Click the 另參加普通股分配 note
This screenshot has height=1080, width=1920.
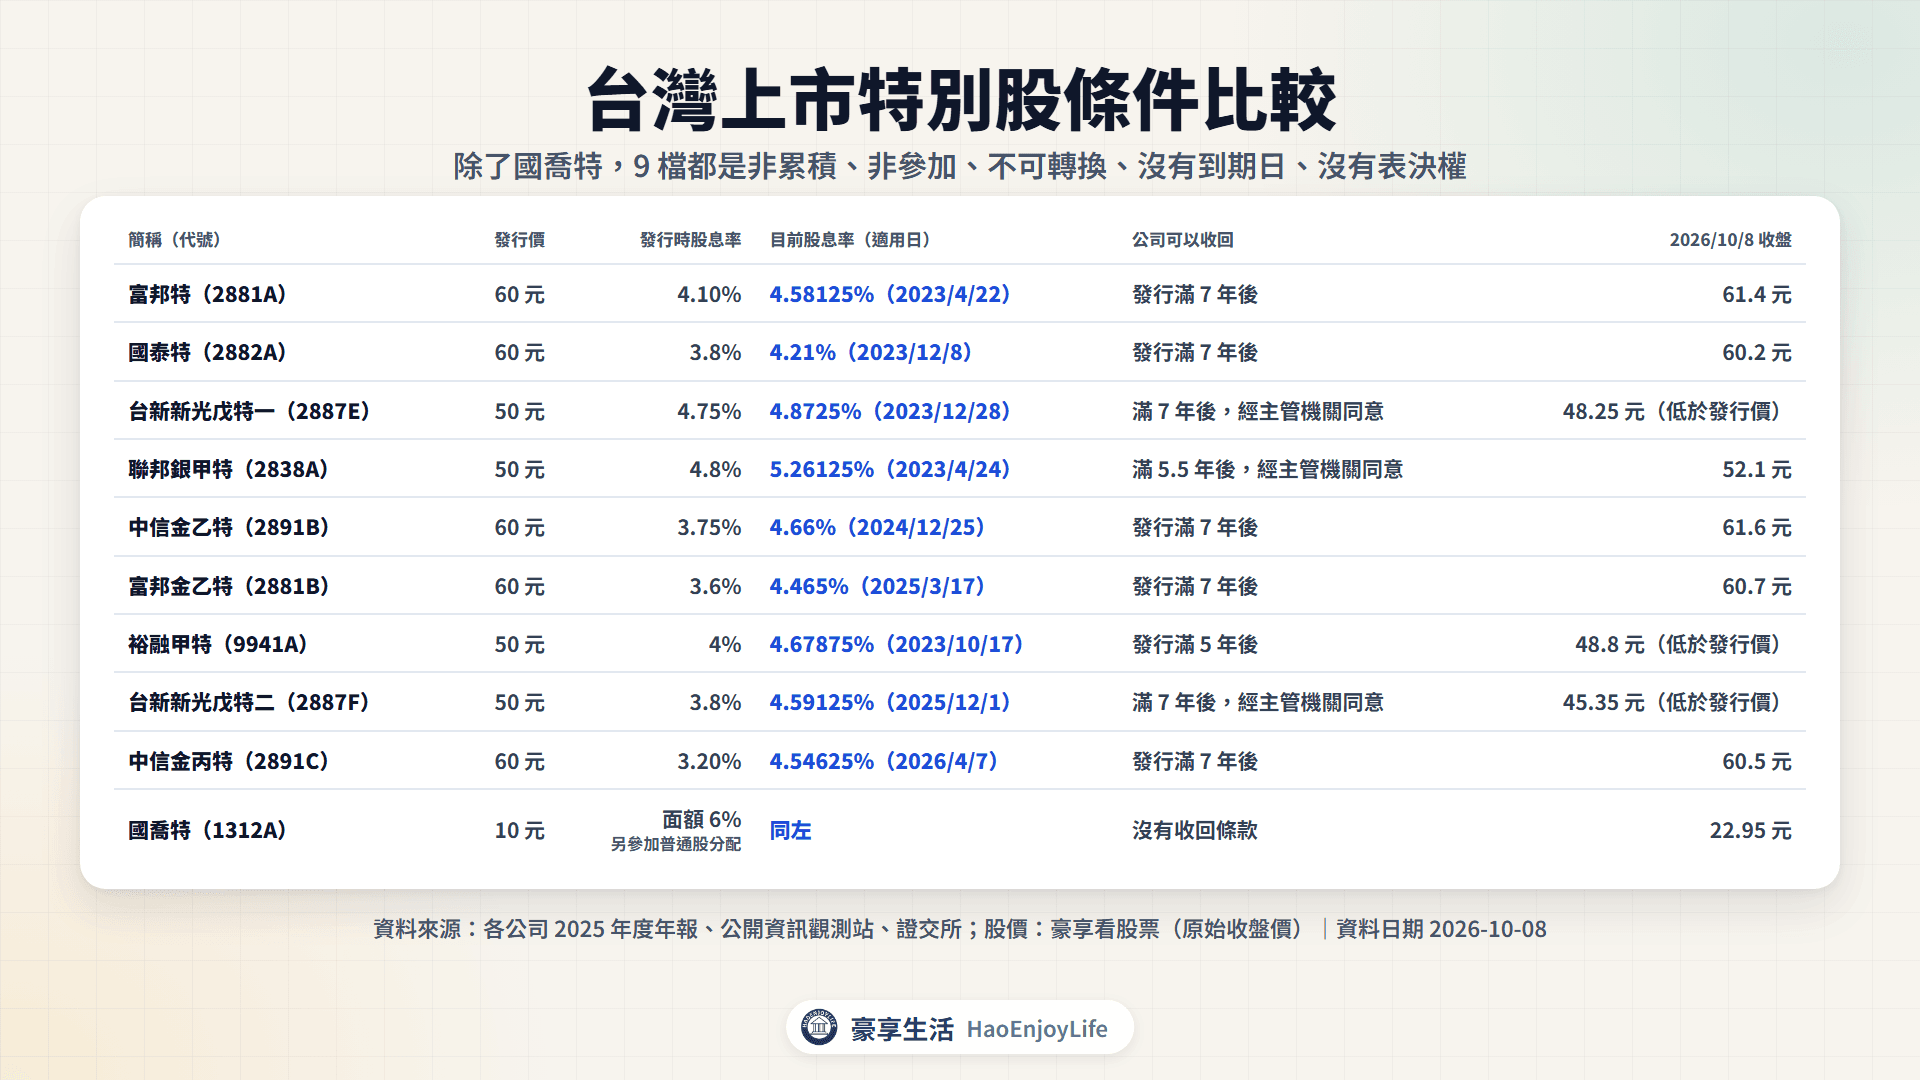click(x=676, y=844)
